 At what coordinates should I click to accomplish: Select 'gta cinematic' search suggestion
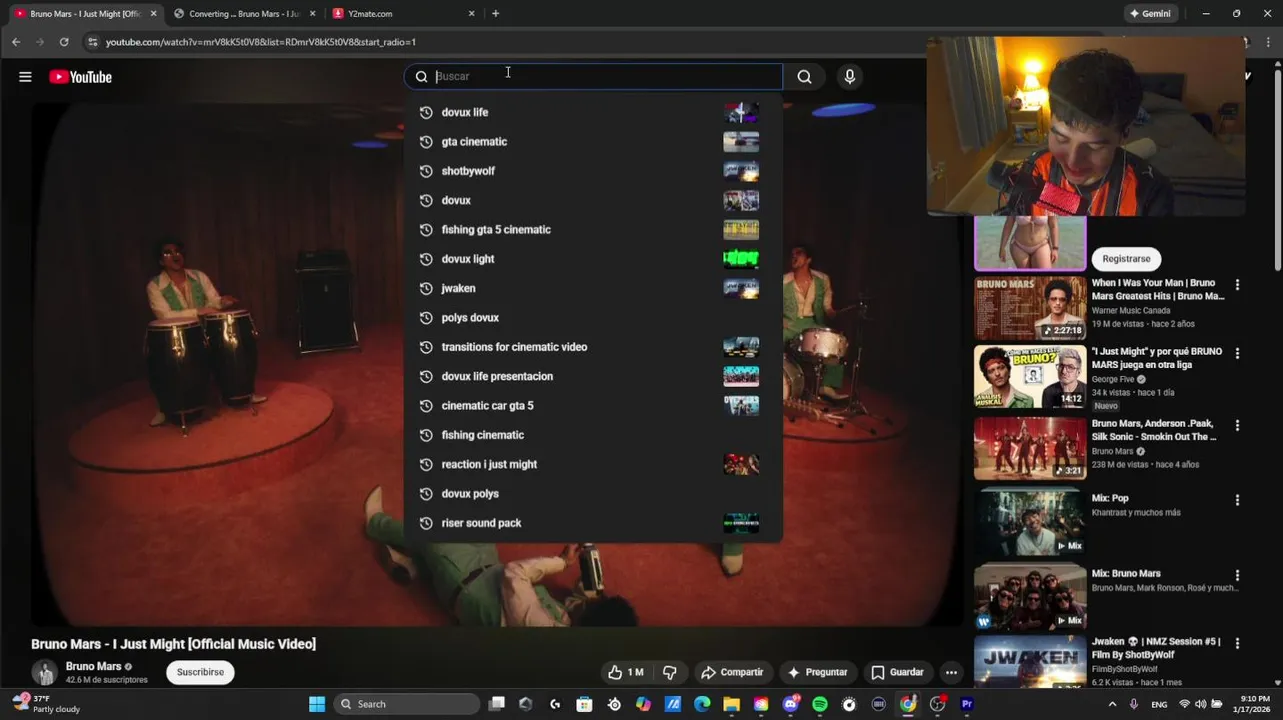[593, 142]
